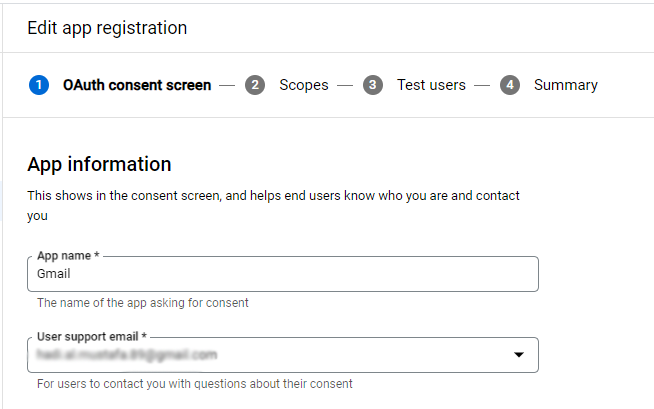Select step 3 circle icon
The image size is (654, 409).
coord(372,85)
